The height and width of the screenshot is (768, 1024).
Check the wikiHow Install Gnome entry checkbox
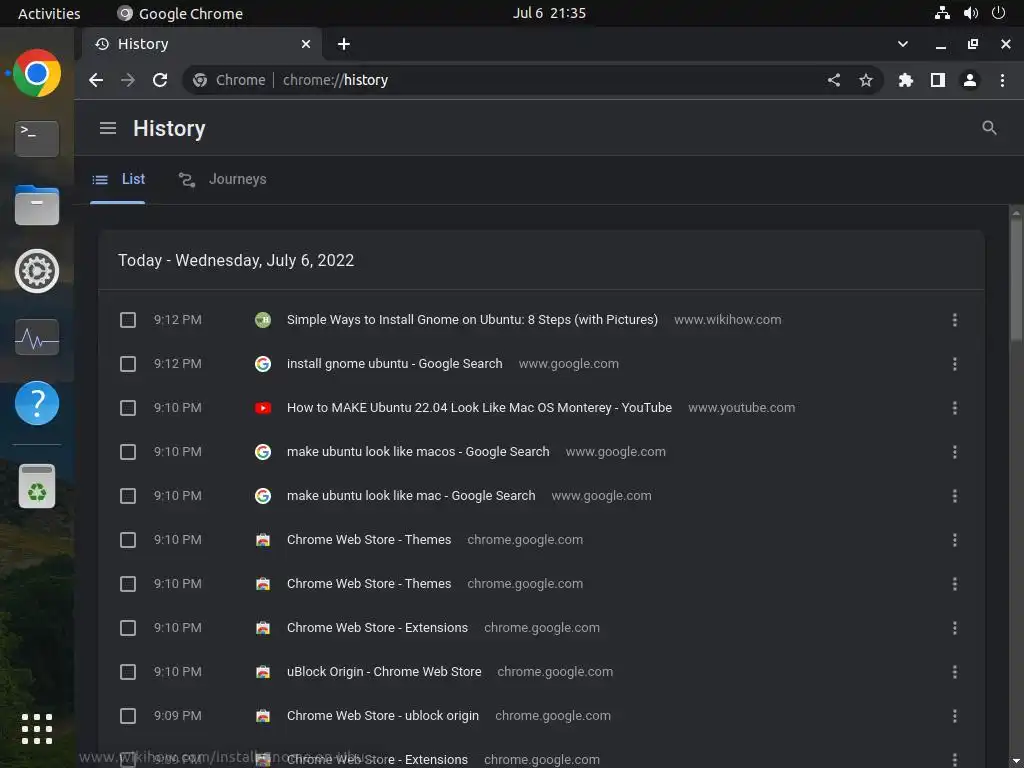tap(128, 320)
